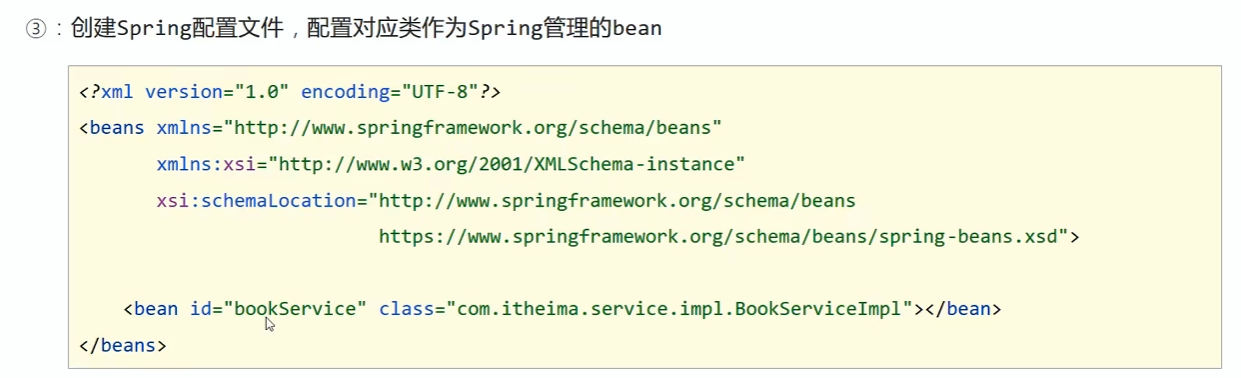This screenshot has height=378, width=1241.
Task: Click the circled number 3 step marker
Action: (36, 29)
